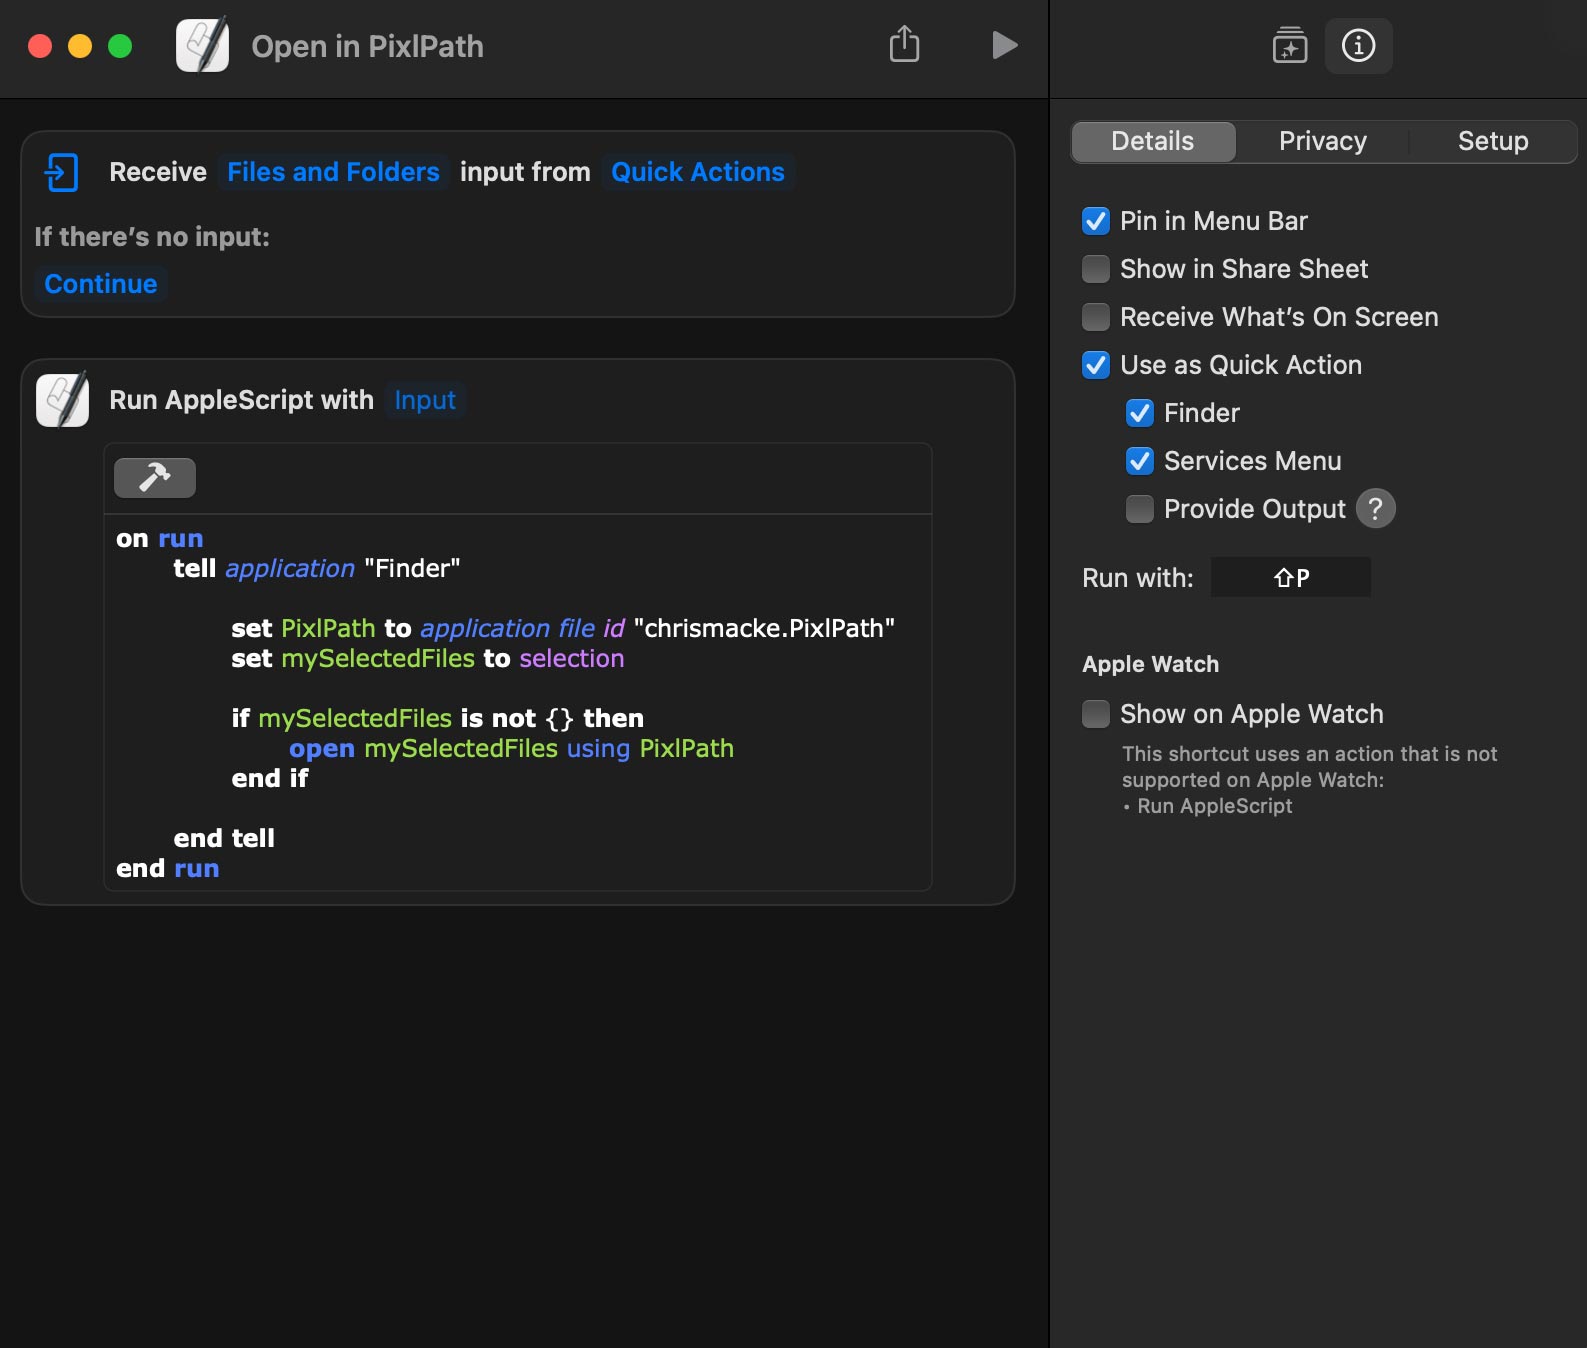Image resolution: width=1587 pixels, height=1348 pixels.
Task: Click the "Run with:" label
Action: [x=1137, y=578]
